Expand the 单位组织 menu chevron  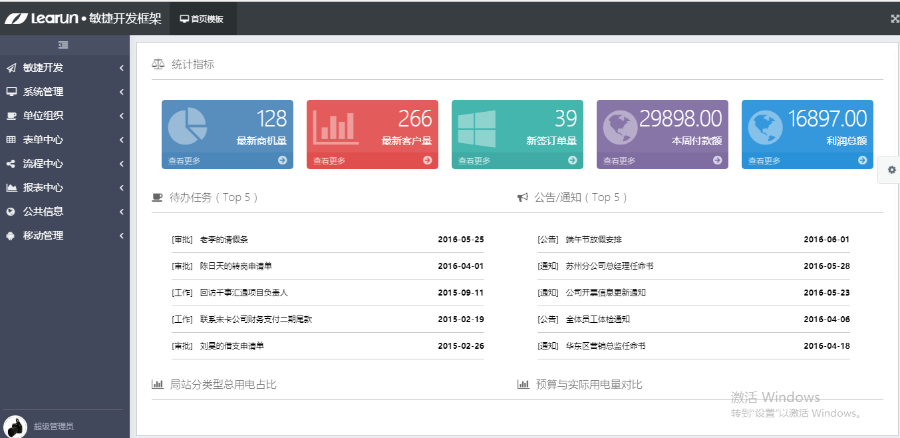click(122, 116)
